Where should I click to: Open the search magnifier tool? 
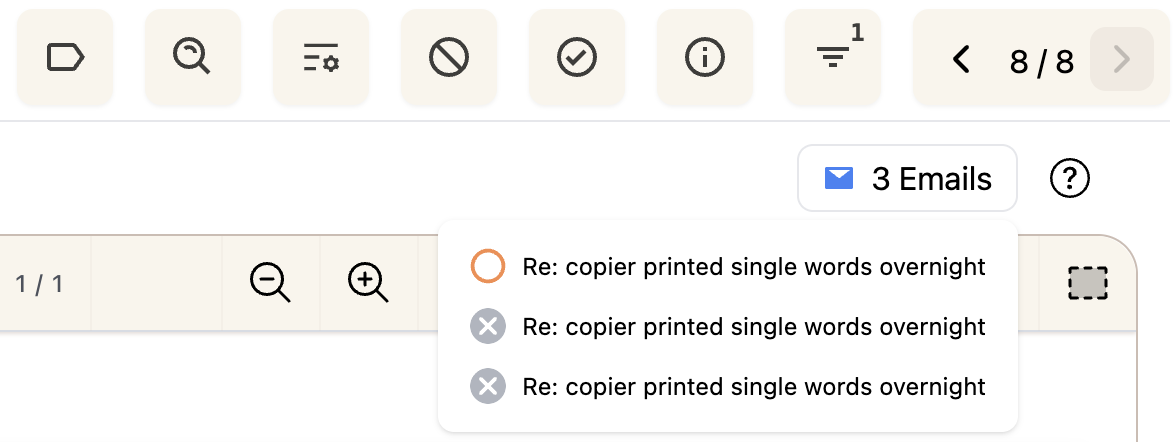point(193,58)
